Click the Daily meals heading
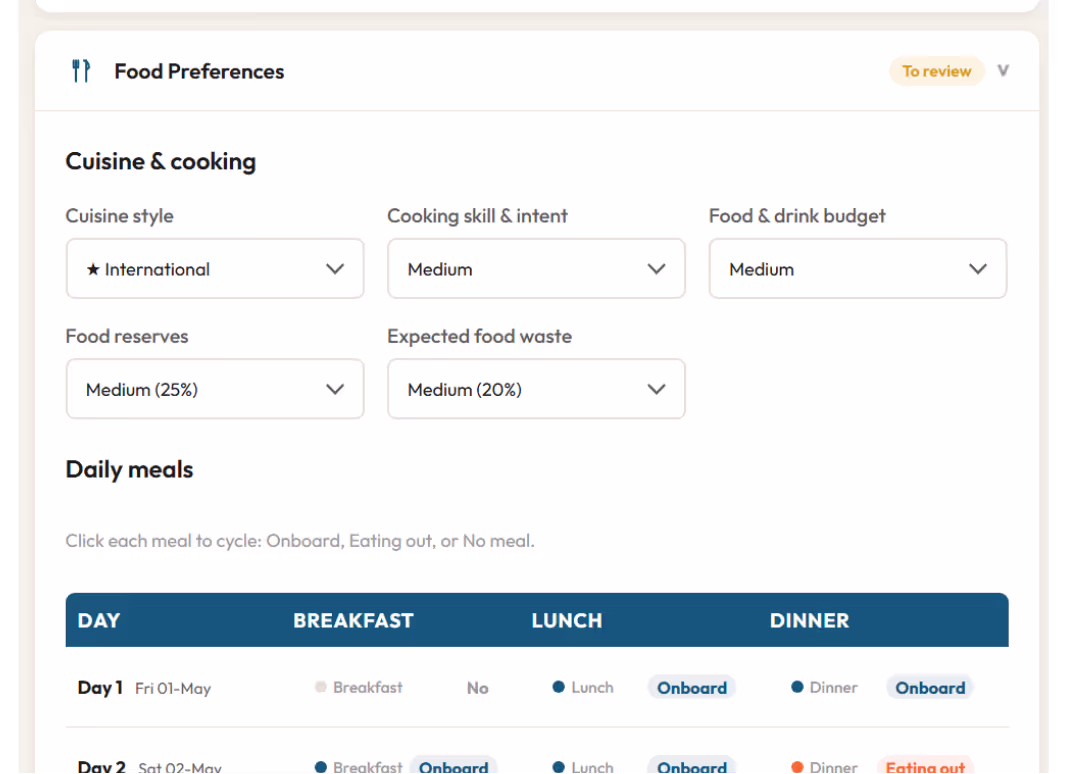 click(130, 470)
